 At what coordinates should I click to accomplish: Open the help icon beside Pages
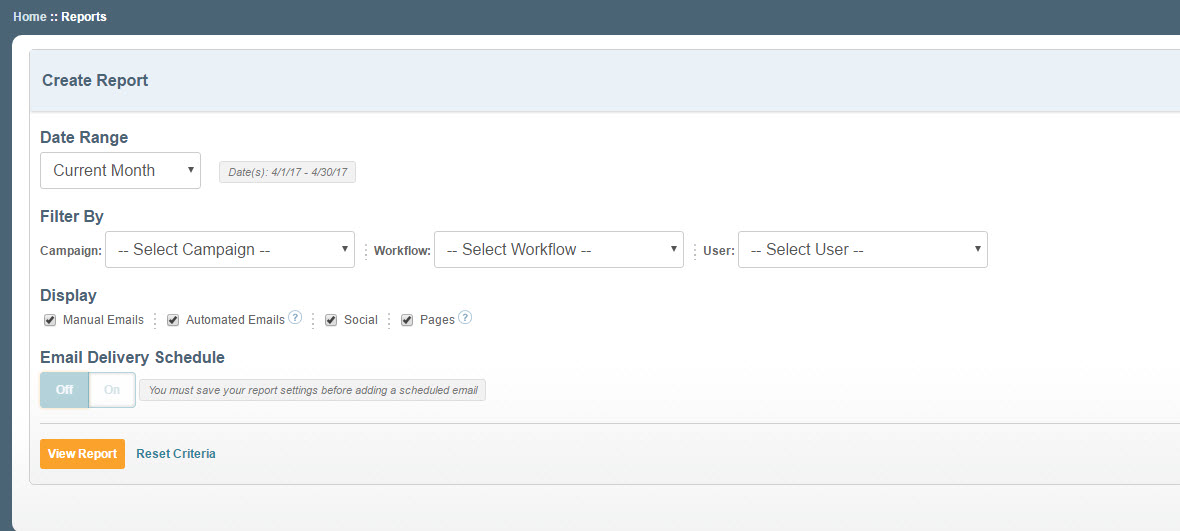[465, 317]
